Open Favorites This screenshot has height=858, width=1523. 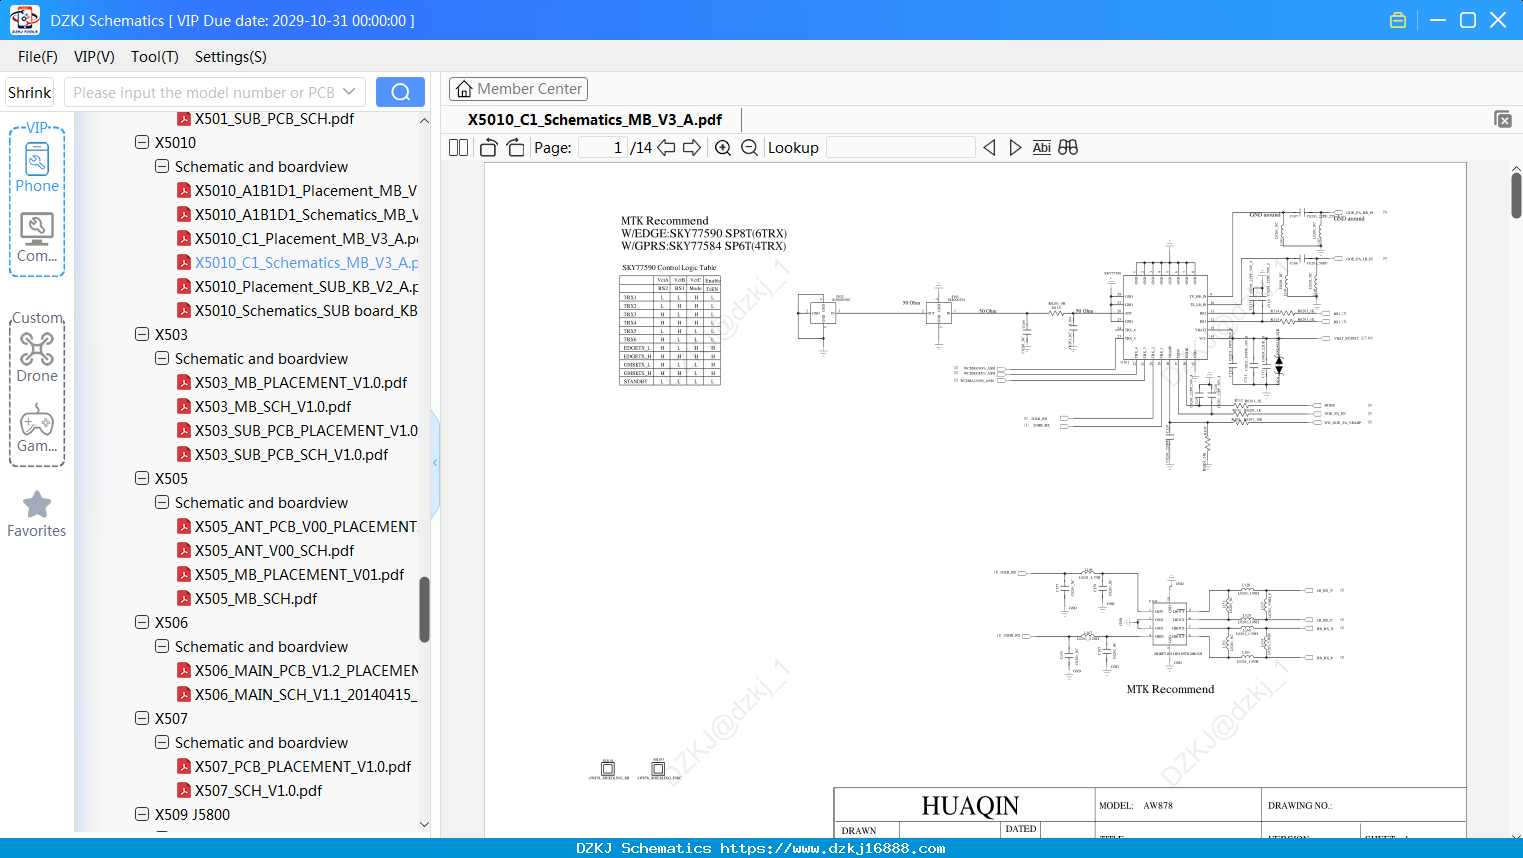(37, 515)
